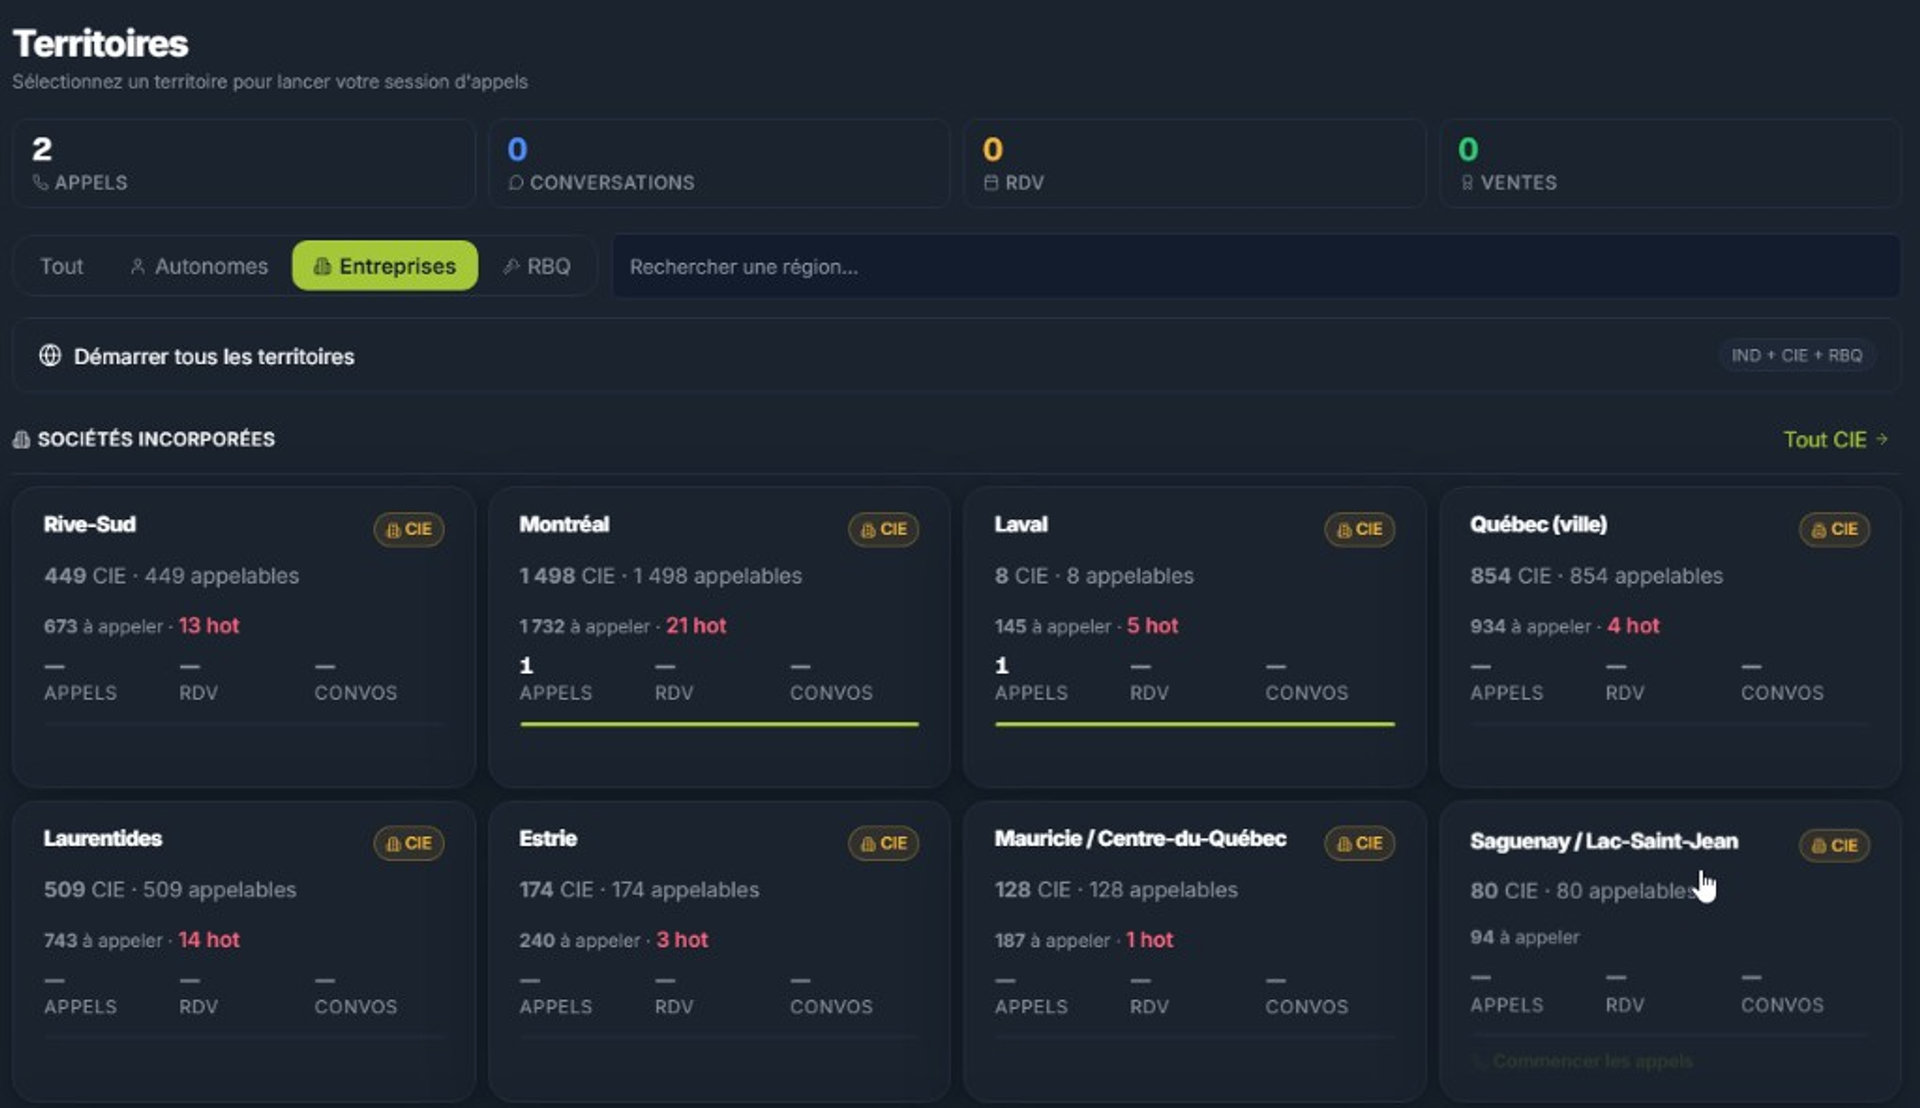Open the Saguenay / Lac-Saint-Jean card
The height and width of the screenshot is (1108, 1920).
pos(1670,951)
